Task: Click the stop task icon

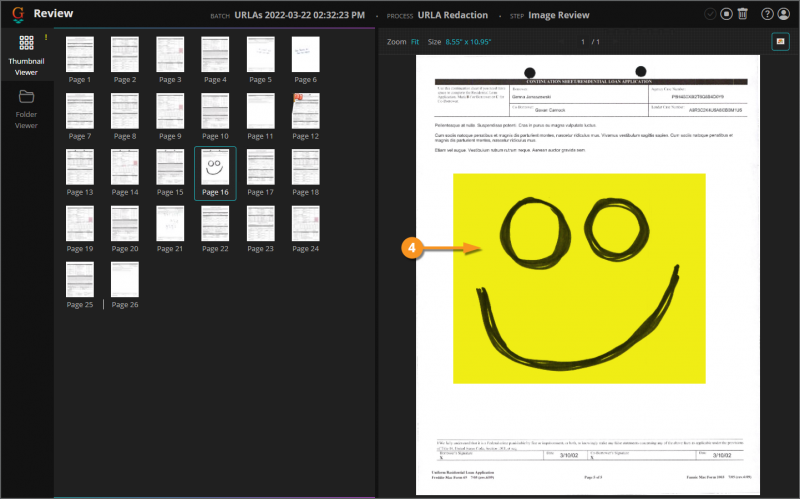Action: (x=726, y=14)
